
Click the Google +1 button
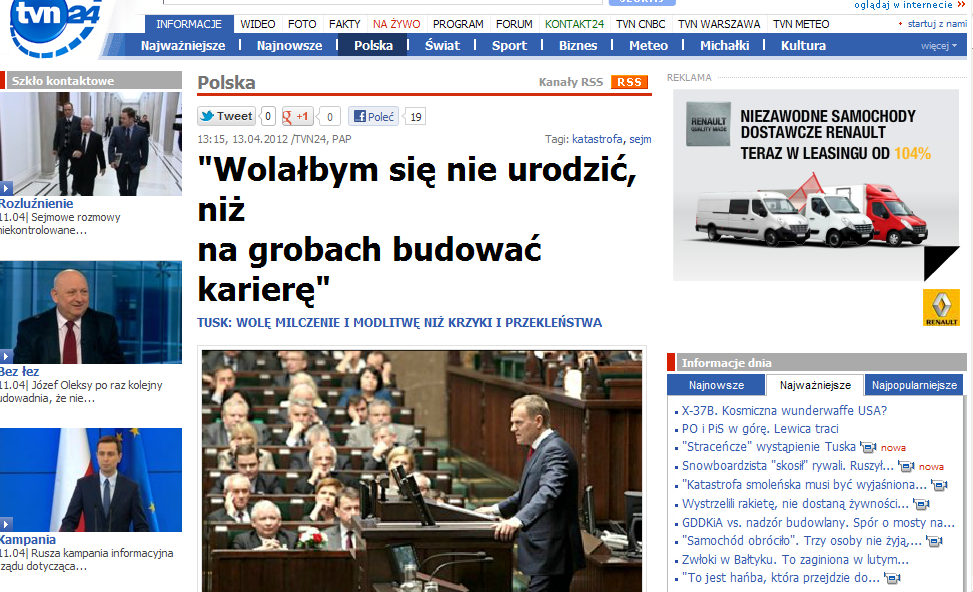297,116
